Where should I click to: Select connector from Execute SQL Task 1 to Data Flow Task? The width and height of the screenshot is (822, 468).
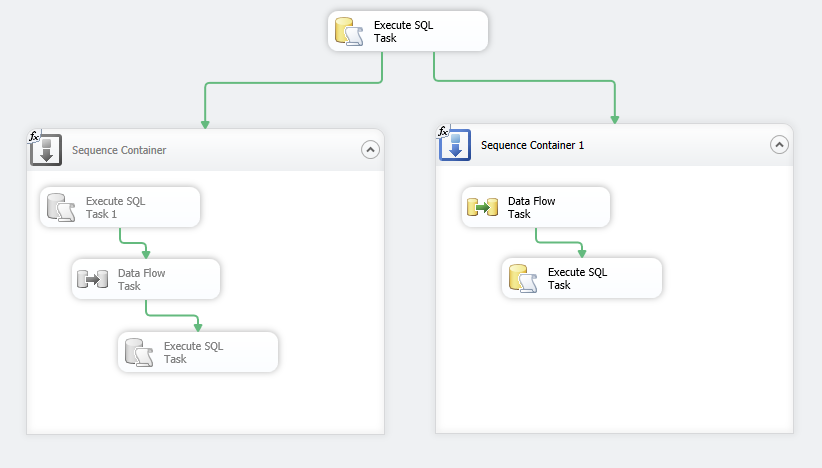[x=133, y=241]
